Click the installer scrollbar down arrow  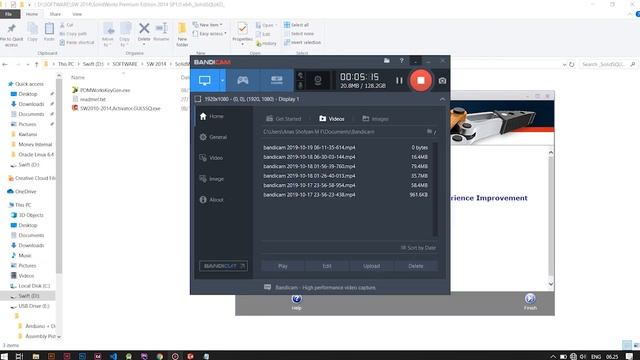coord(551,284)
